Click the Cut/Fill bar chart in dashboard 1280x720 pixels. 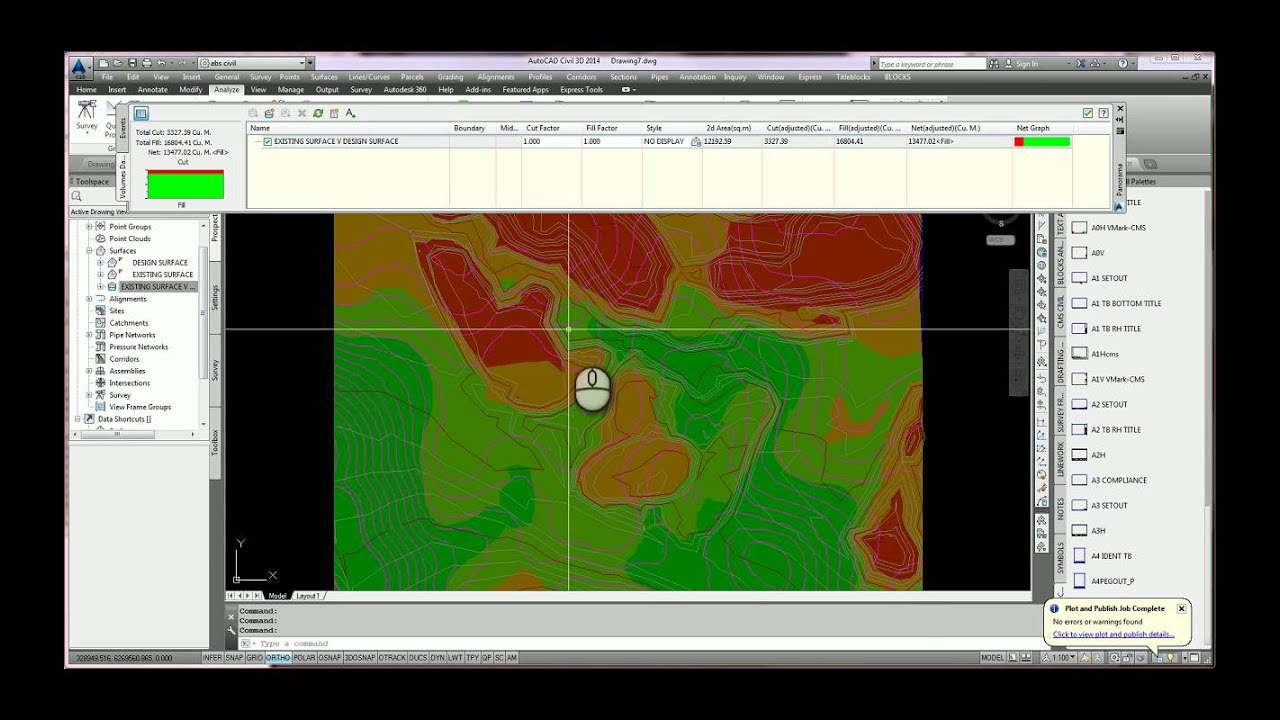[x=185, y=184]
